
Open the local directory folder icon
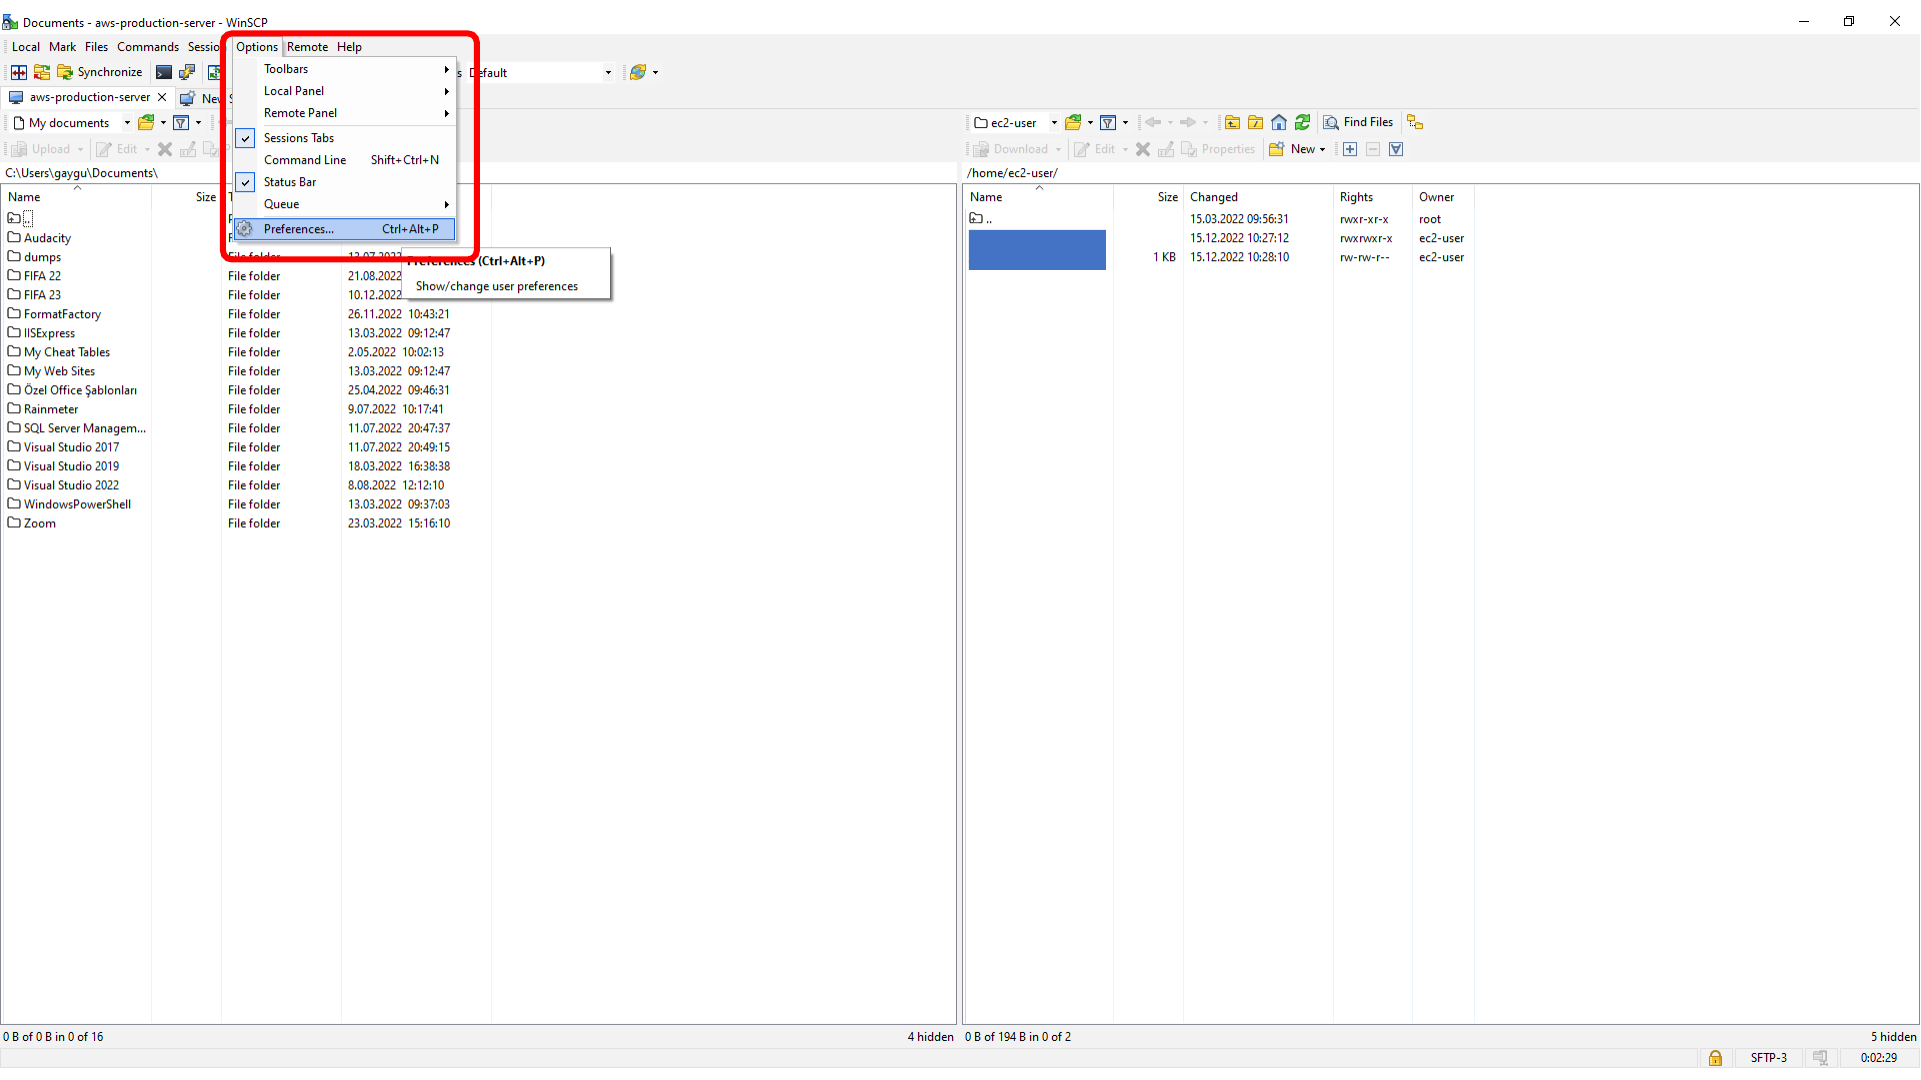coord(146,123)
